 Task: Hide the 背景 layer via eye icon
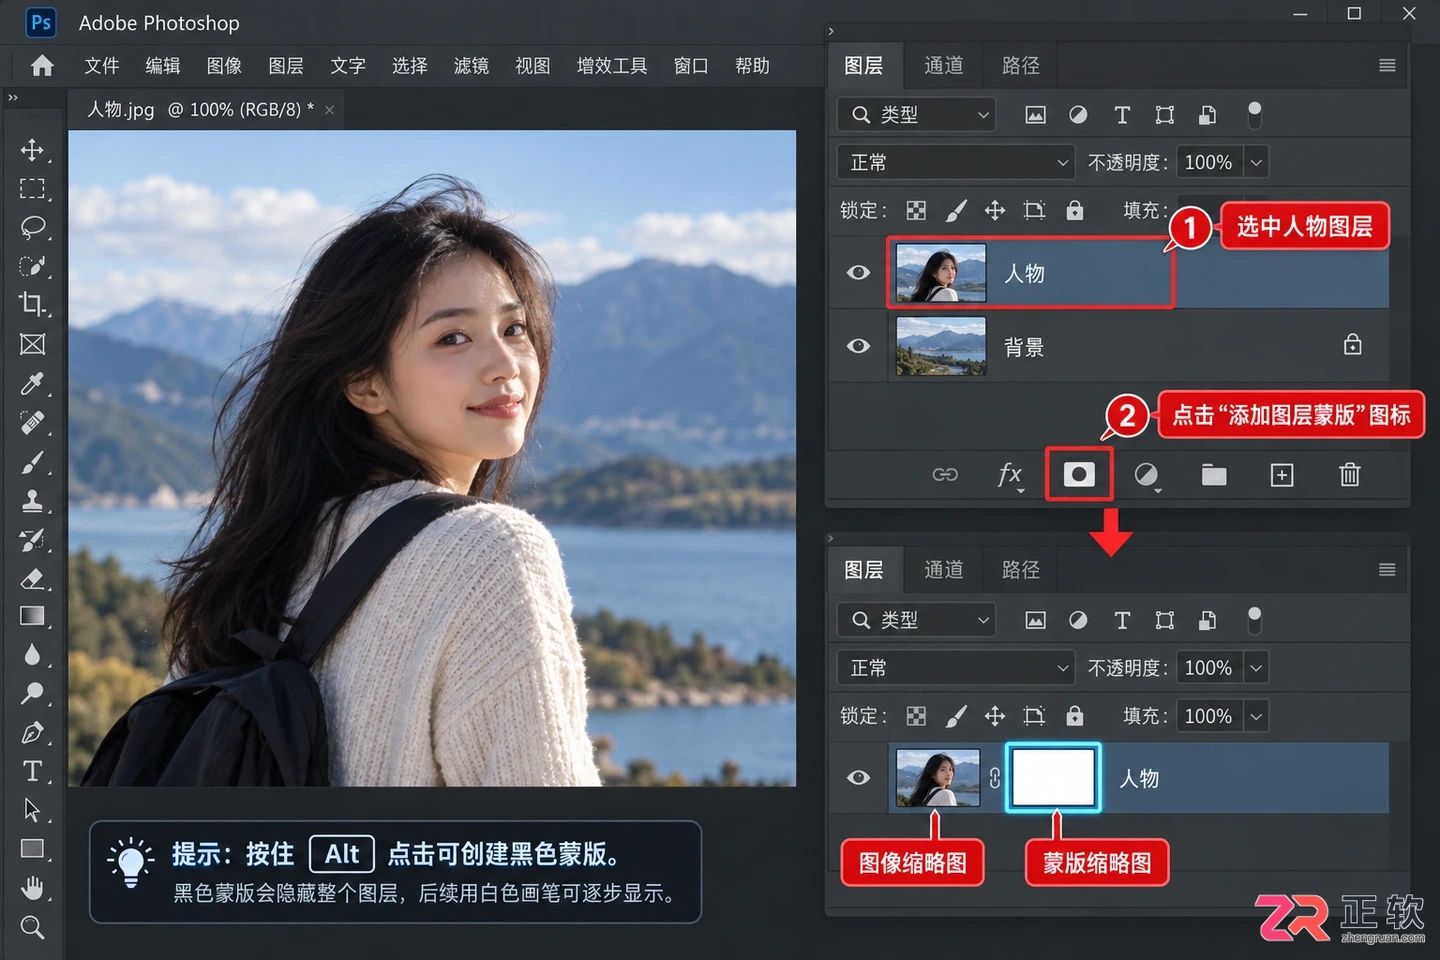pos(858,346)
